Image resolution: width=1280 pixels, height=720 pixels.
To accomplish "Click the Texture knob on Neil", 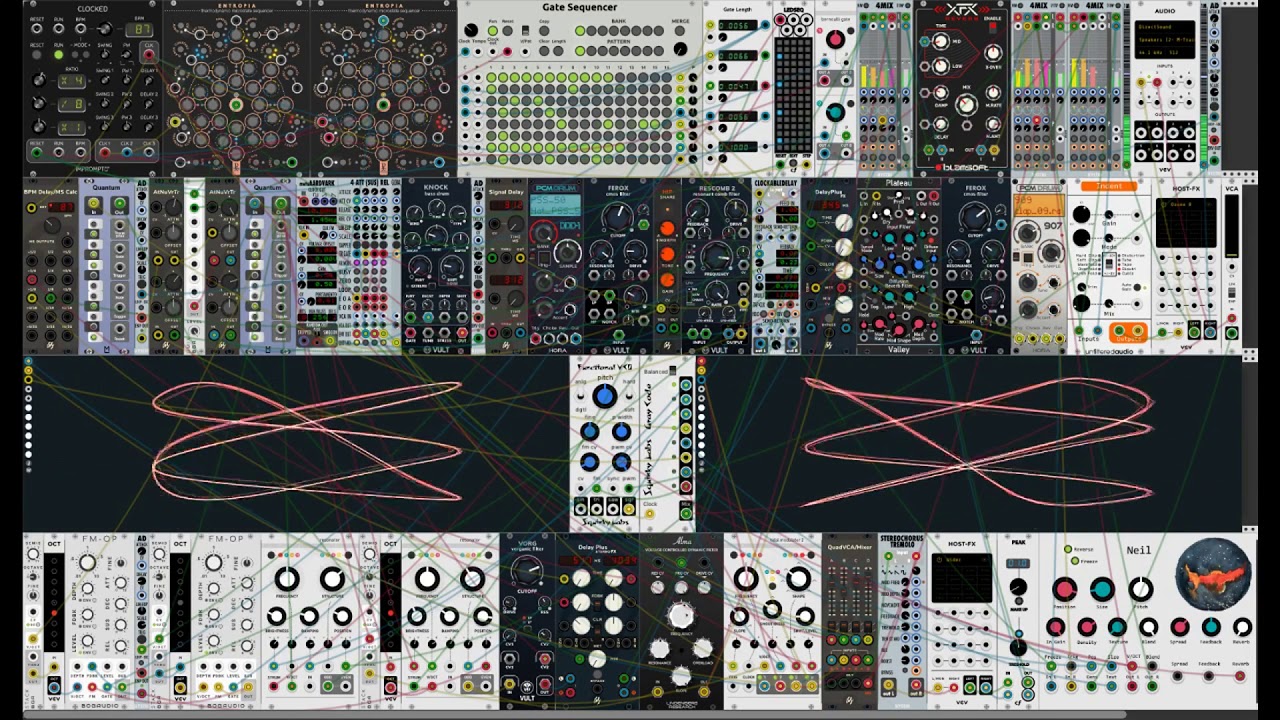I will 1118,627.
